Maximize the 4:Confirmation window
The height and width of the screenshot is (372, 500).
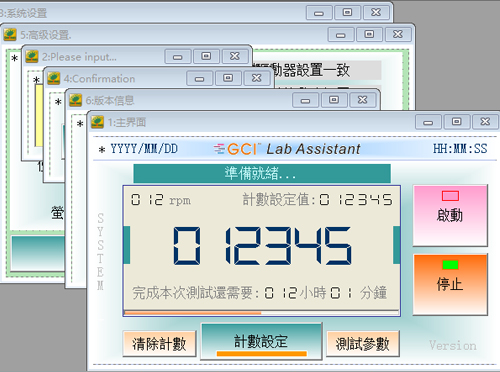[x=228, y=78]
